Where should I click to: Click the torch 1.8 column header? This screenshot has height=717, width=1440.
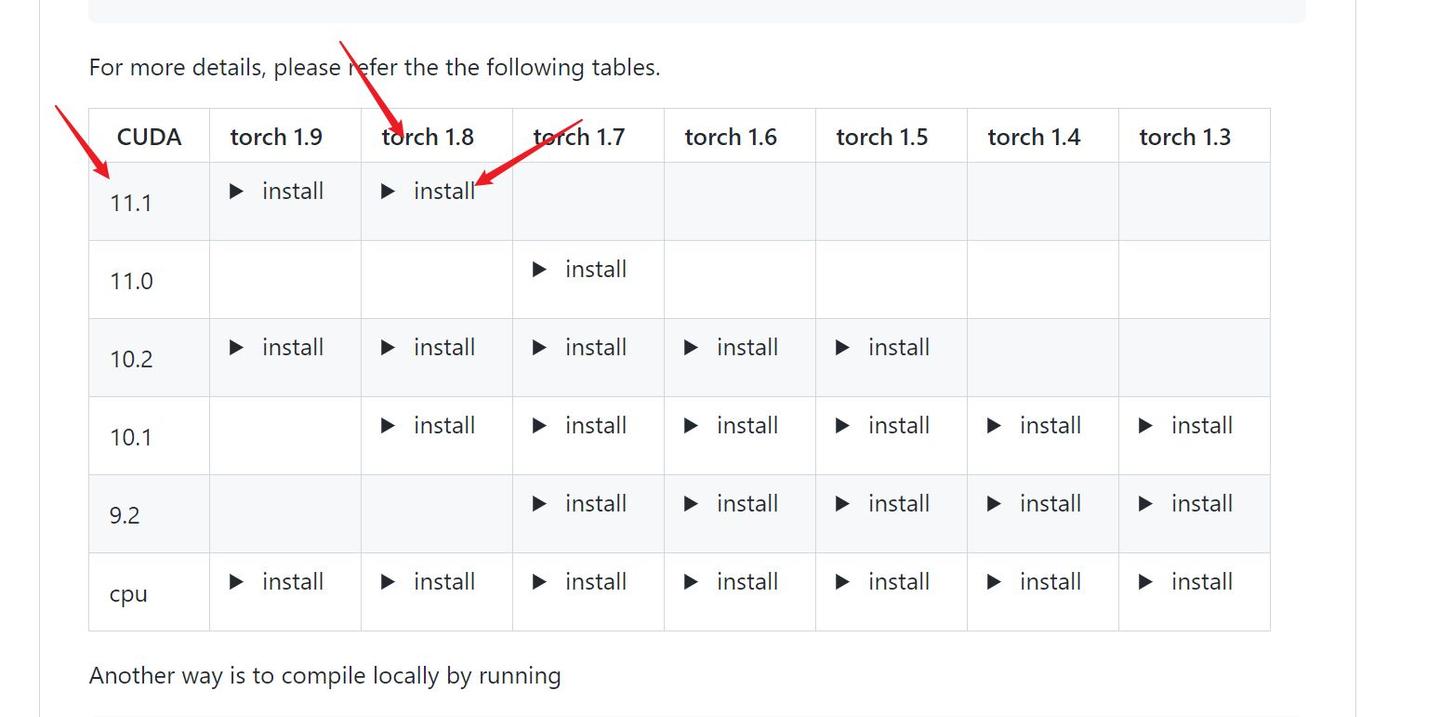pyautogui.click(x=428, y=137)
